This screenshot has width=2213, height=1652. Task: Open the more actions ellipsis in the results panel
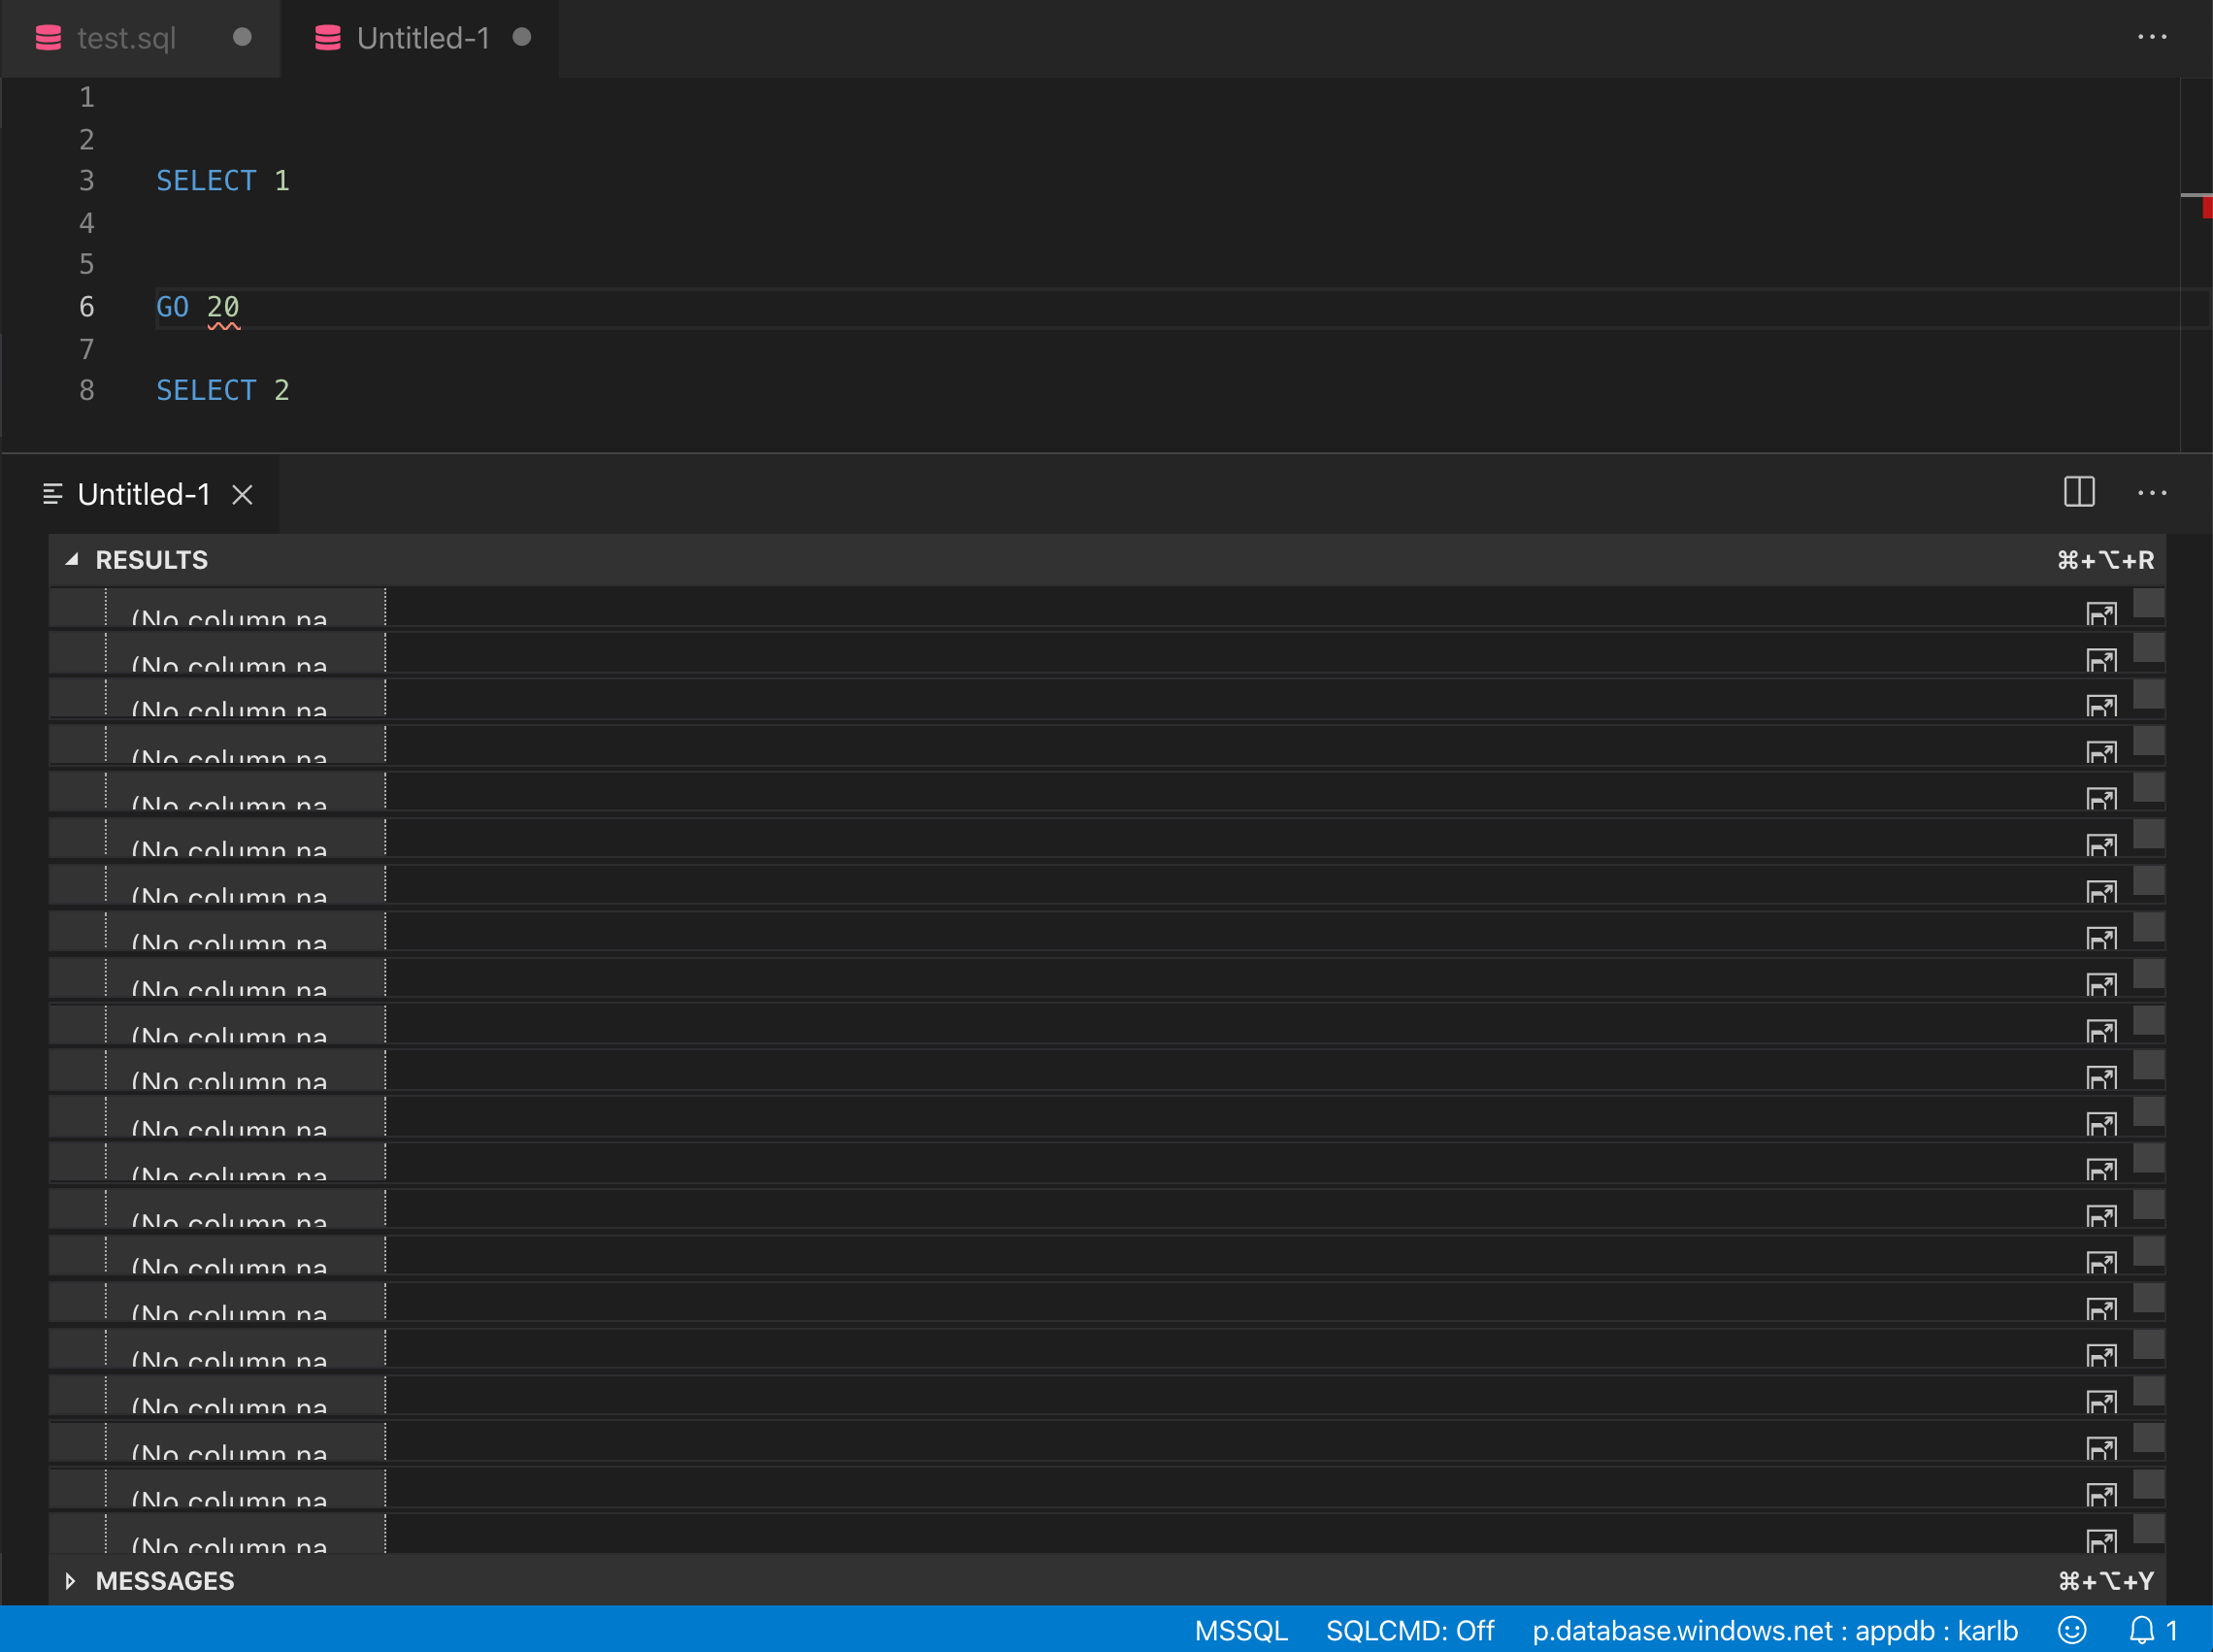point(2150,492)
